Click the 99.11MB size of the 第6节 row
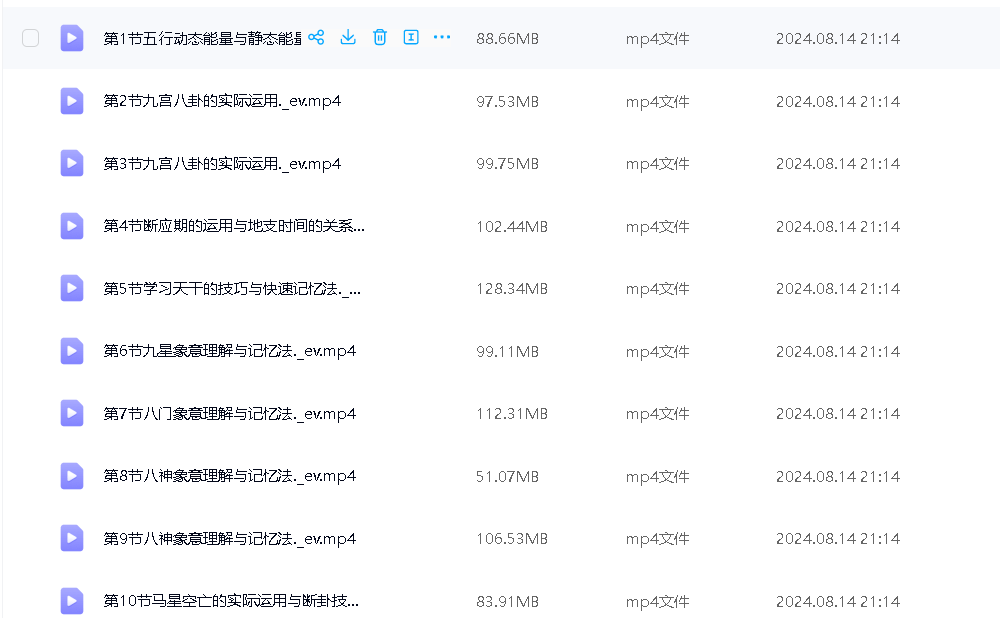Screen dimensions: 1000x618 (x=507, y=351)
